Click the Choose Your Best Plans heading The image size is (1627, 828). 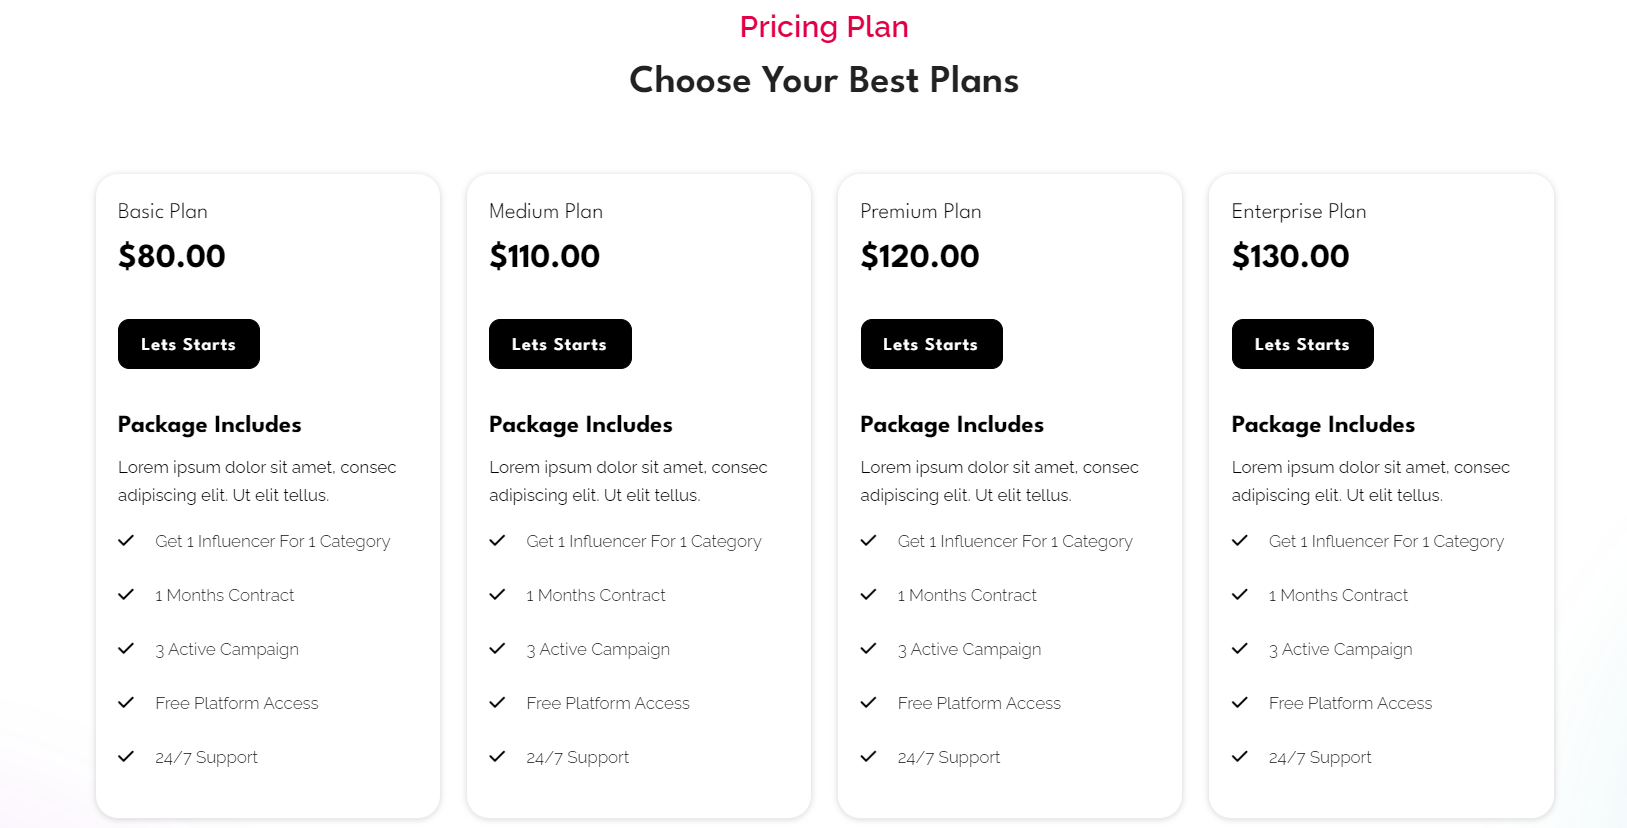click(x=824, y=80)
